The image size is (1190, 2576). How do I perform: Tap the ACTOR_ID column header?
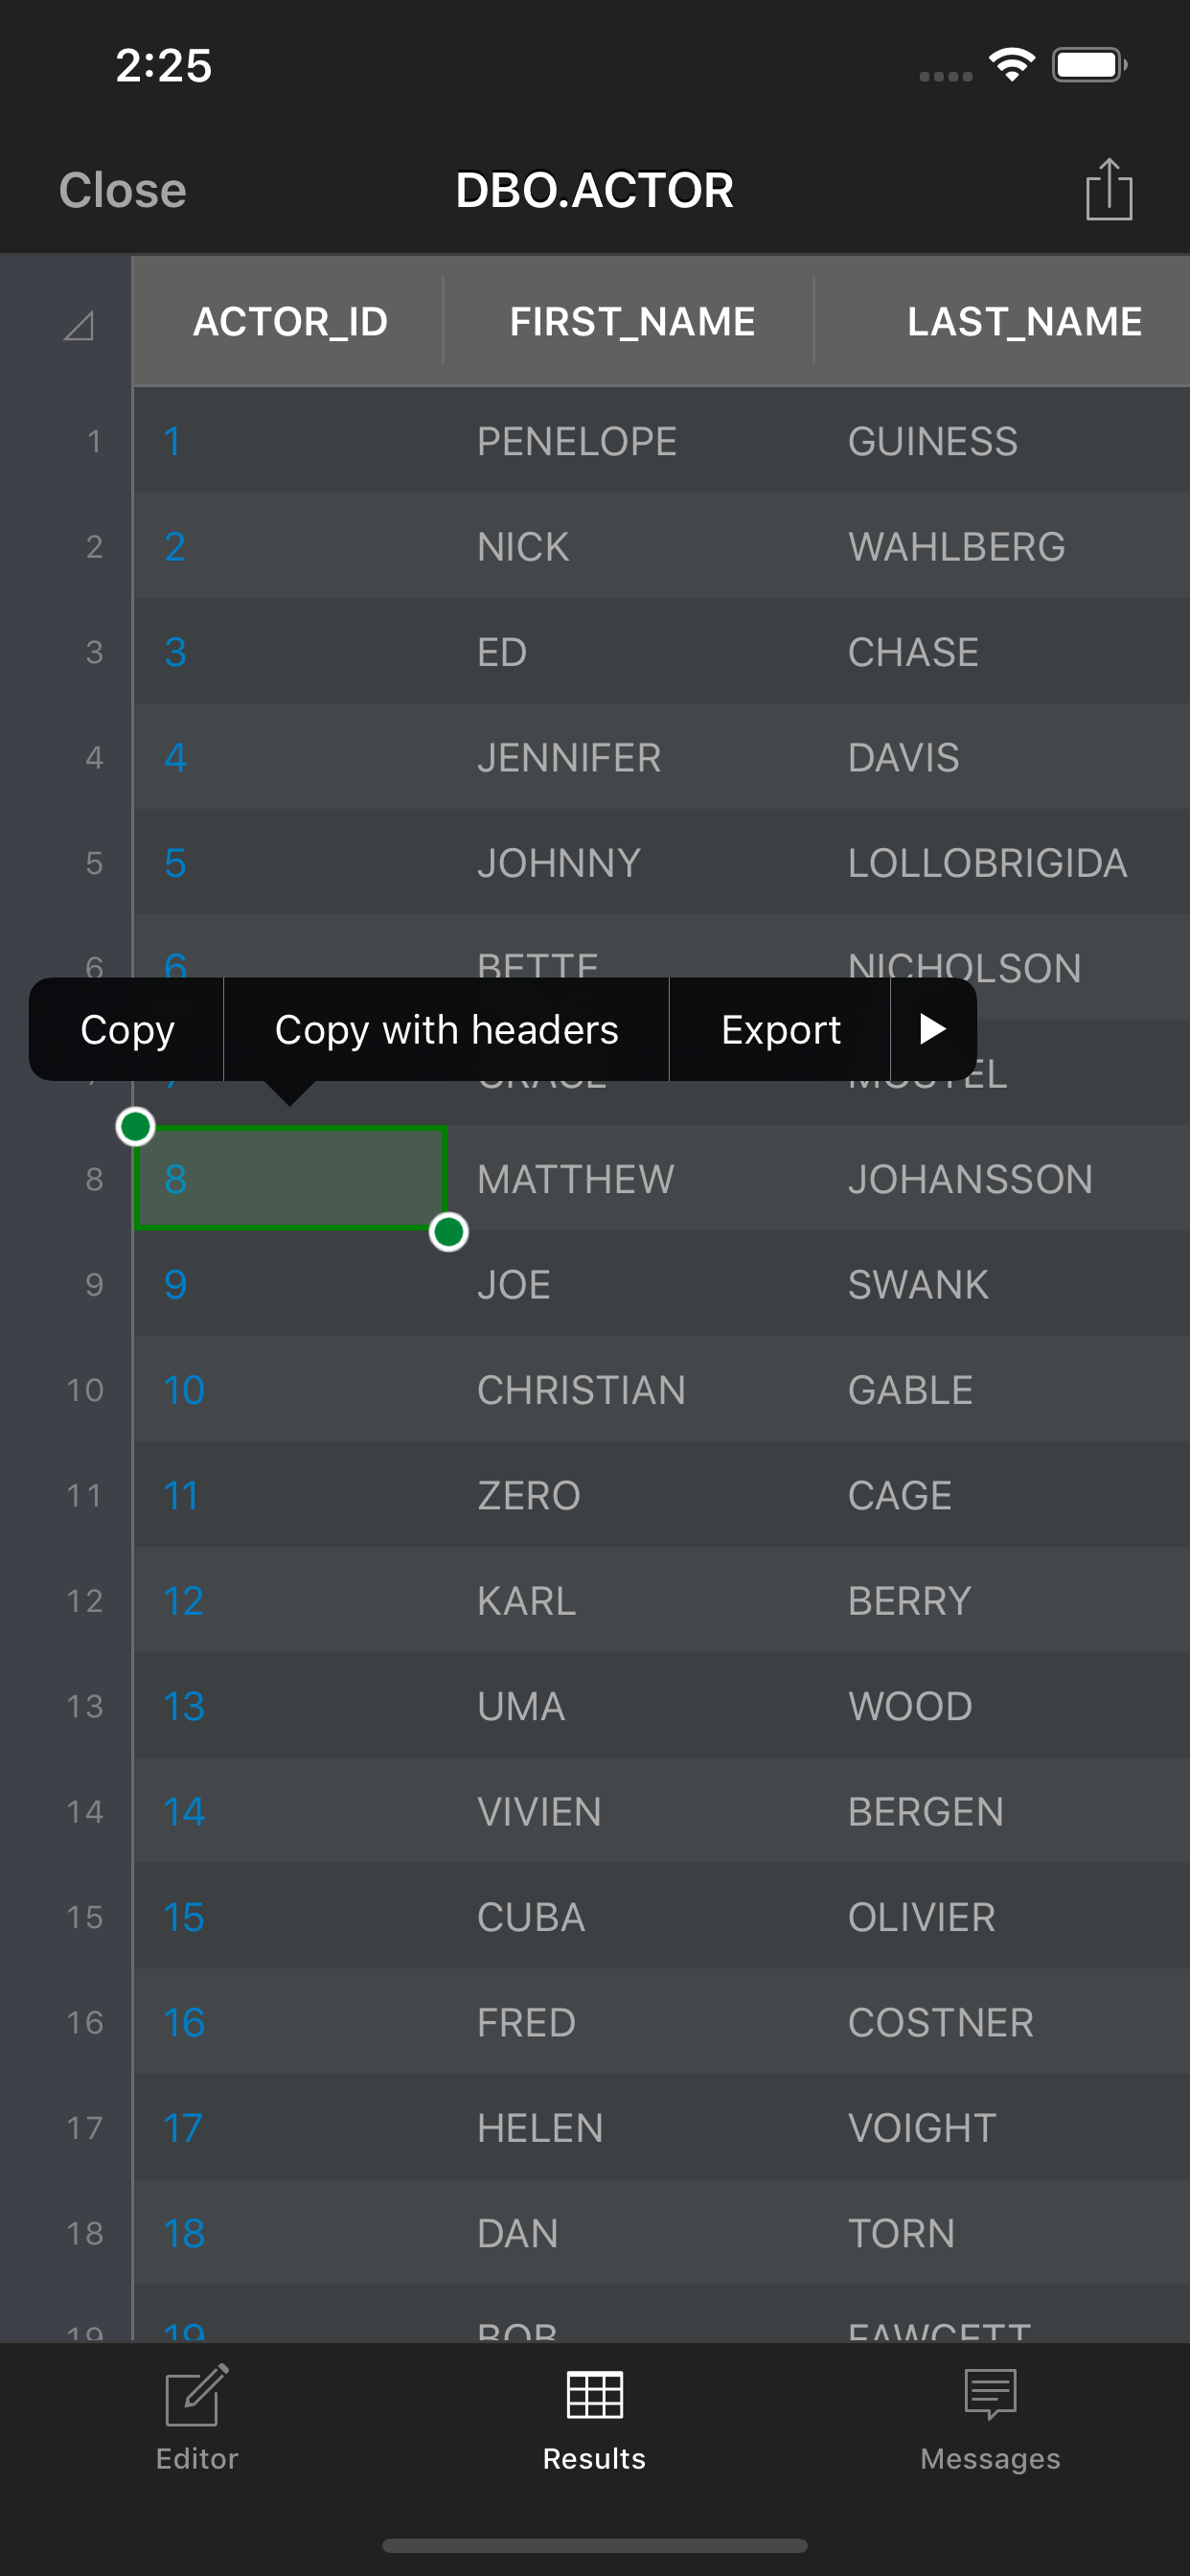[290, 322]
